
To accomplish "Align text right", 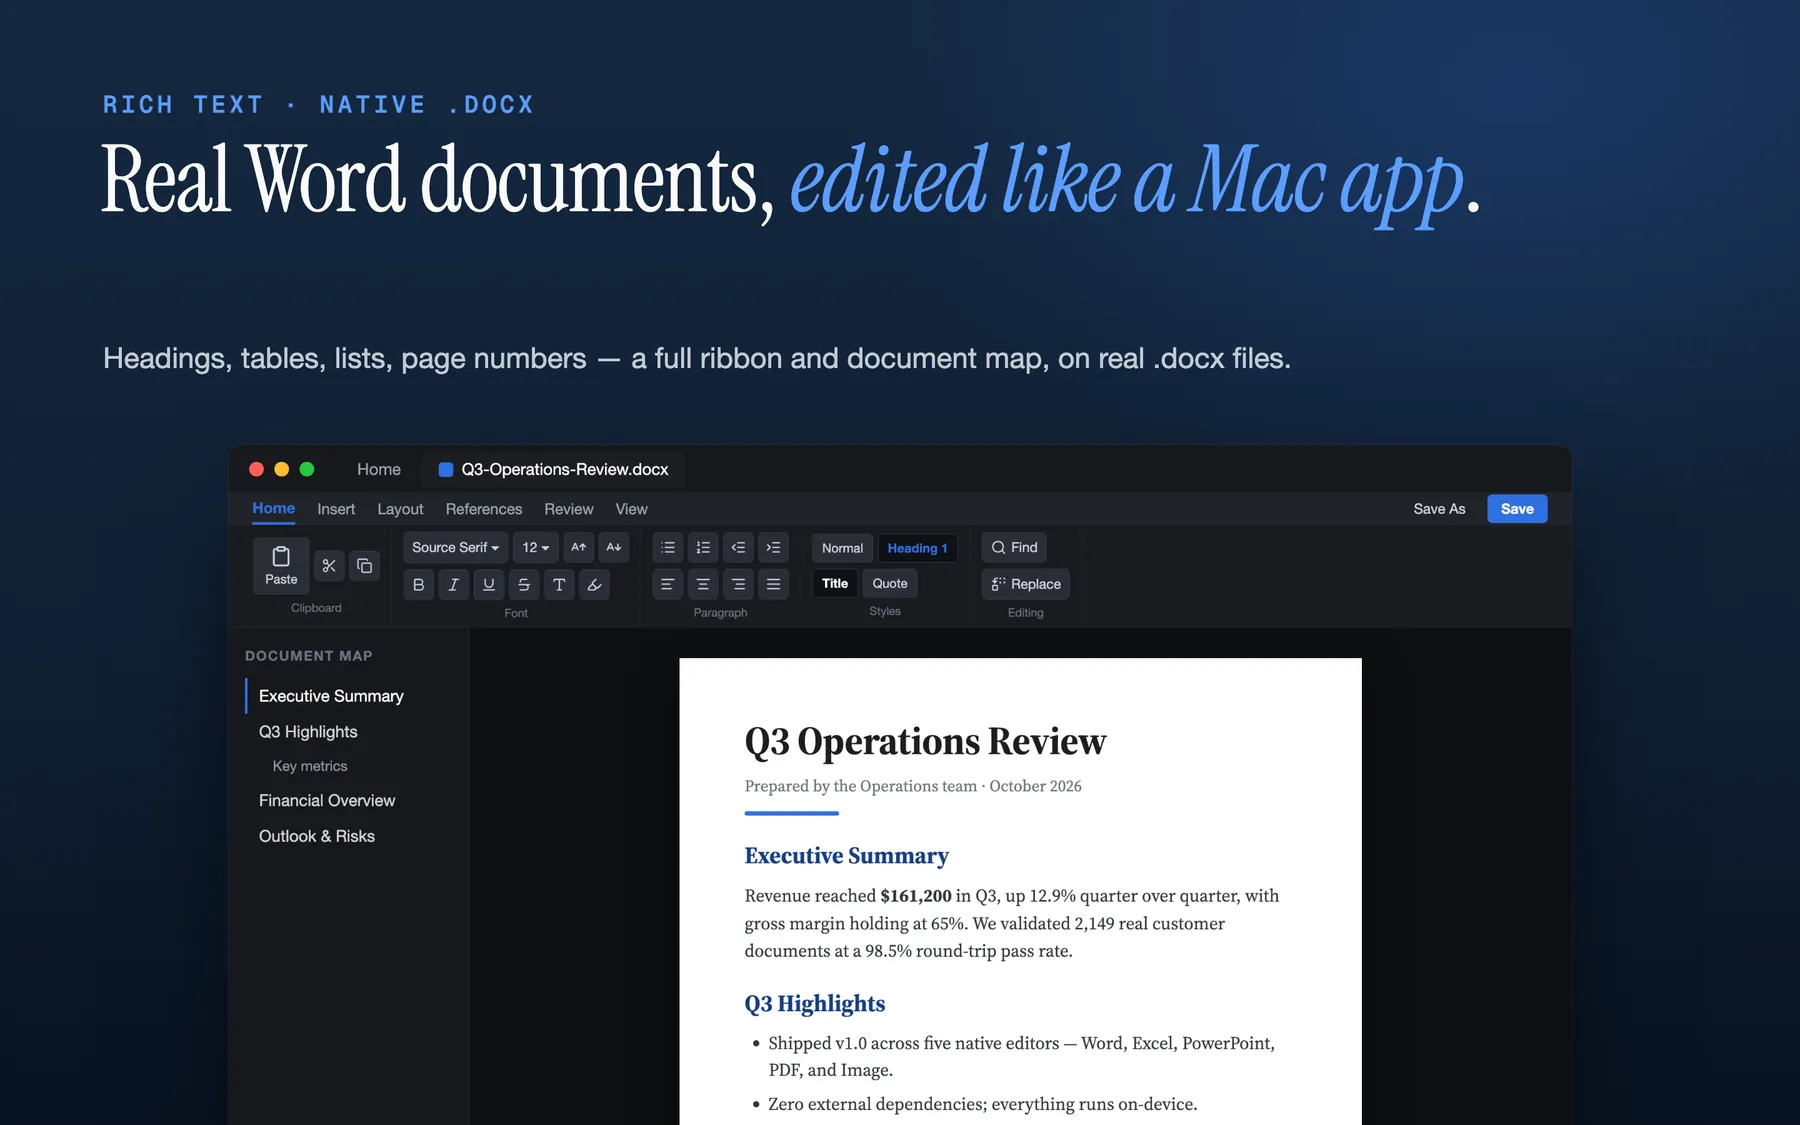I will (738, 584).
